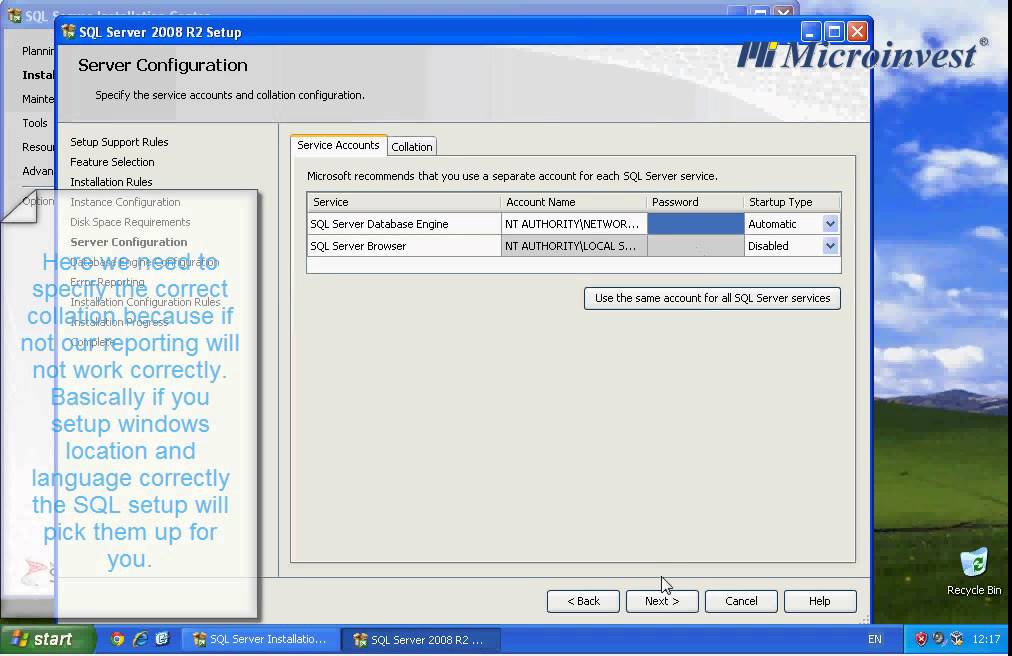The height and width of the screenshot is (656, 1012).
Task: Click the red shield tray icon
Action: point(921,639)
